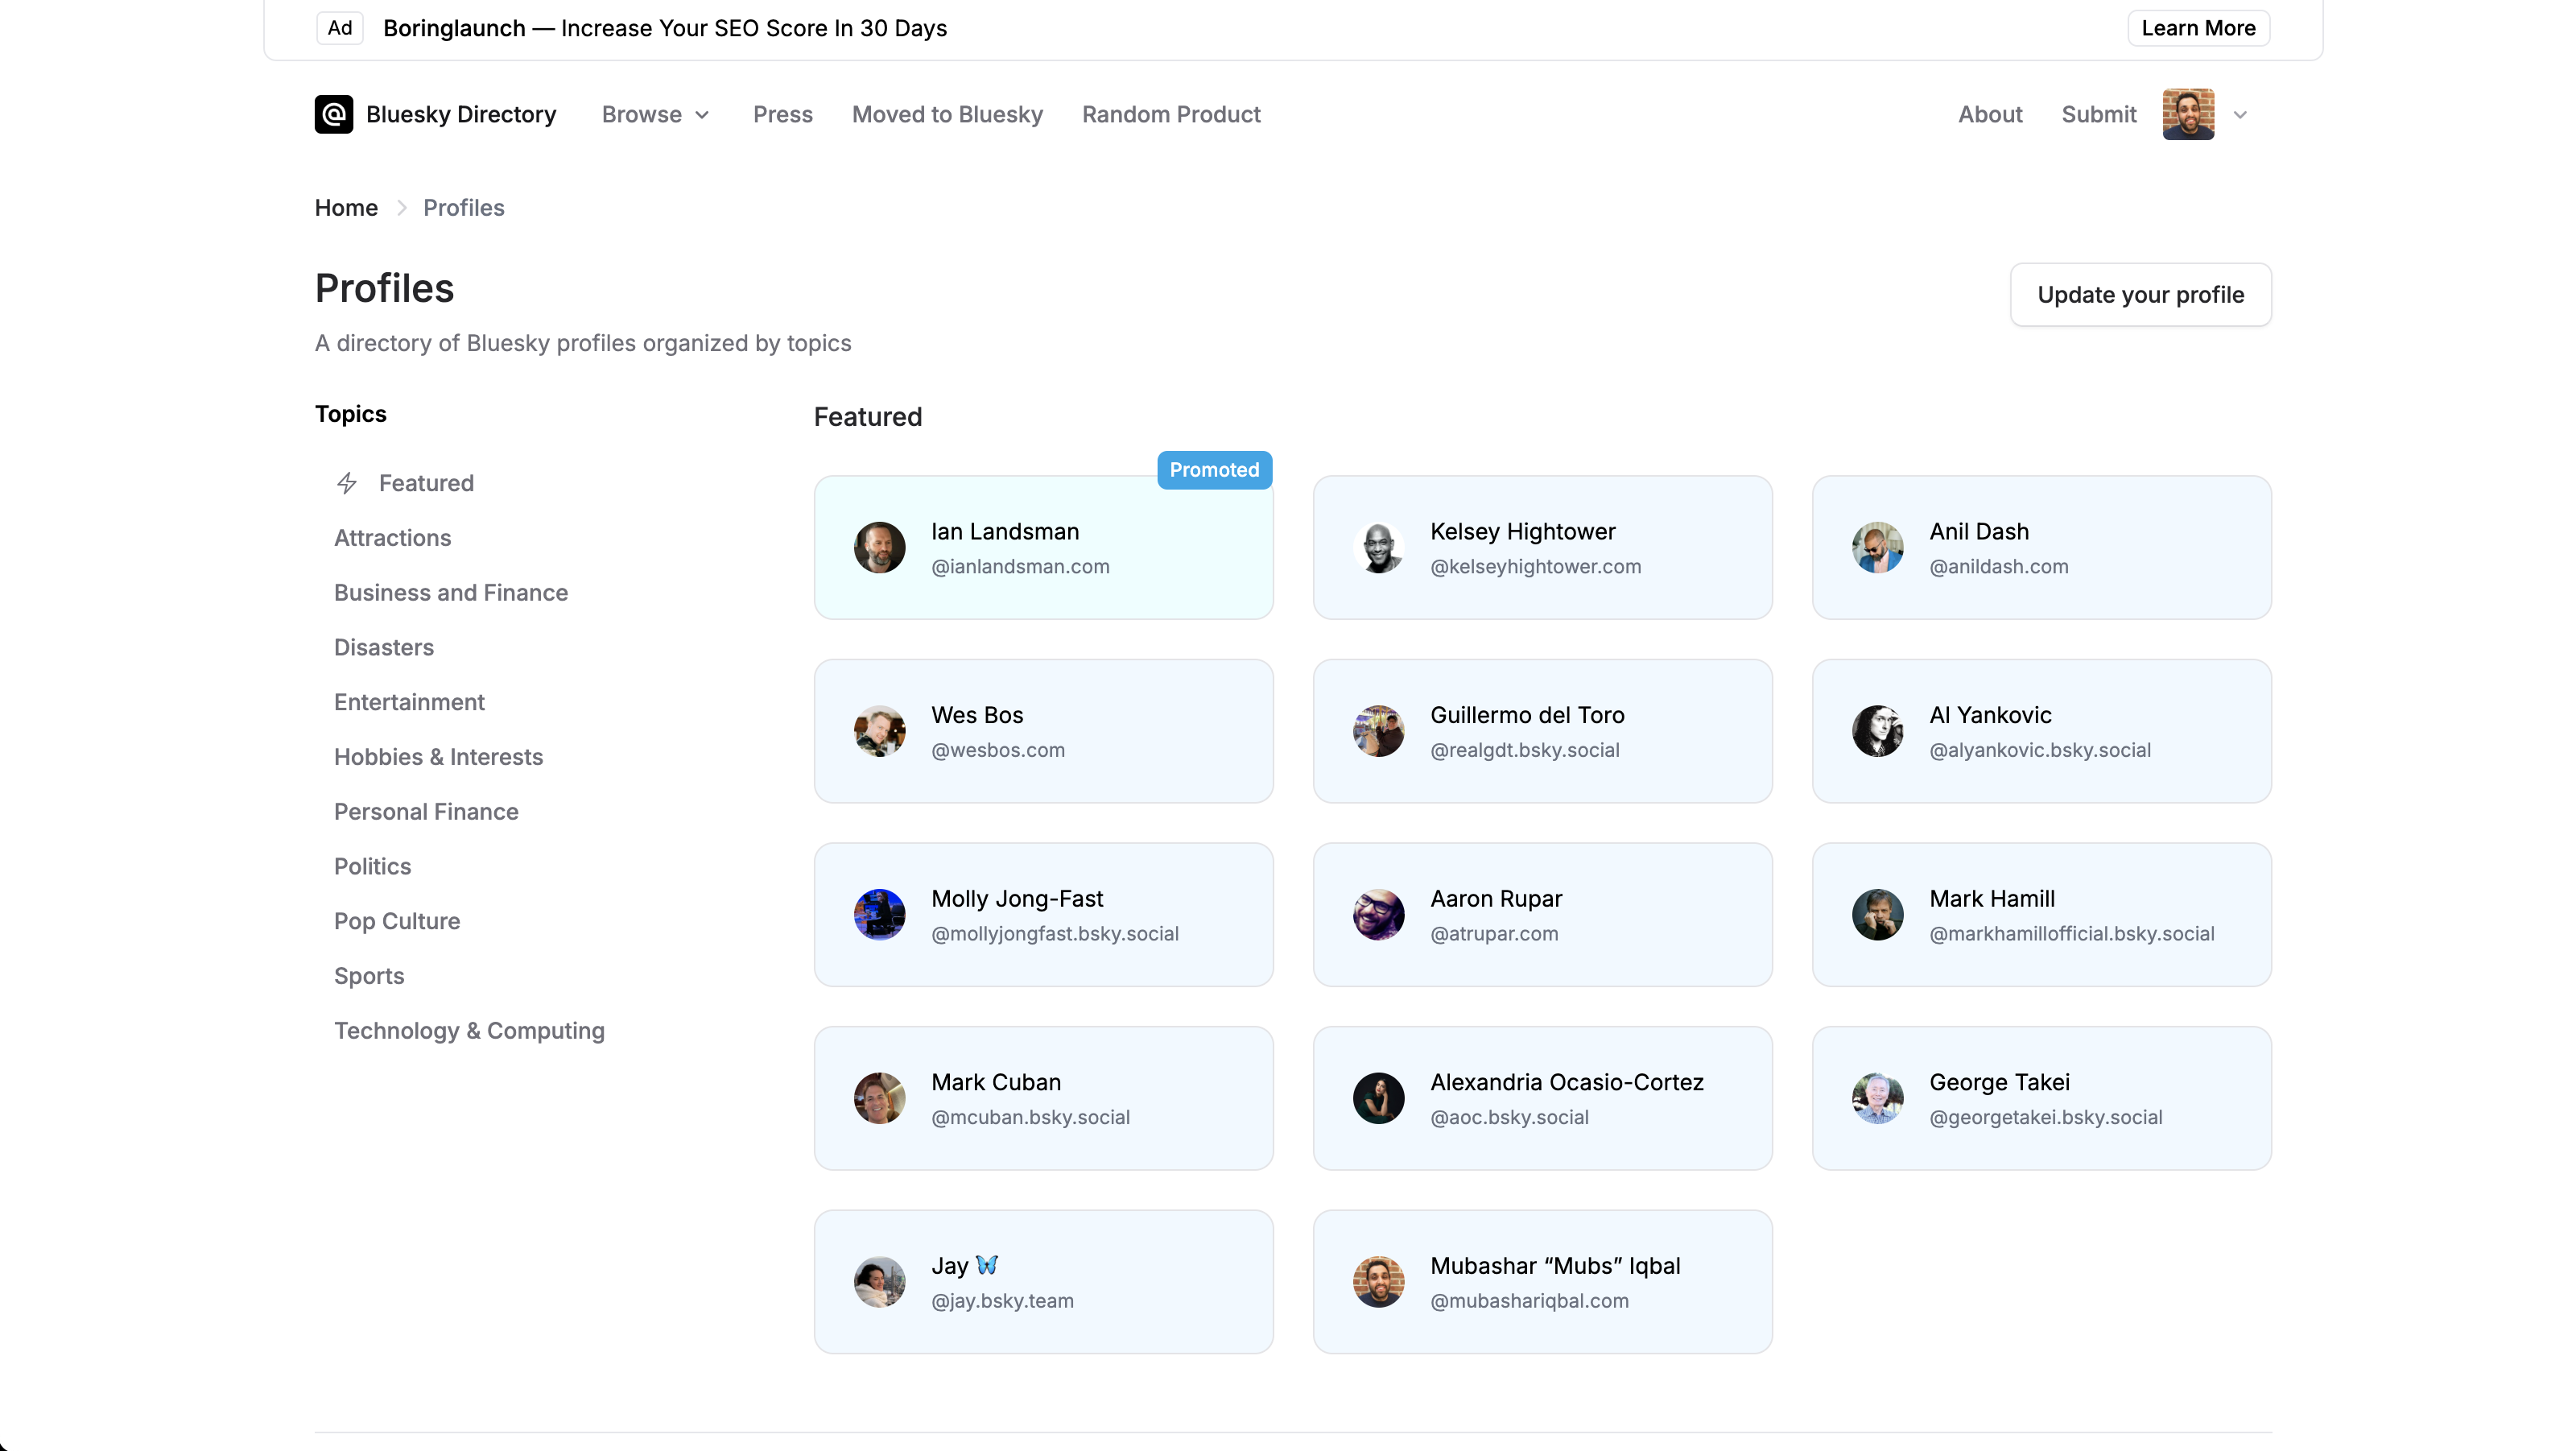Click the @jay.bsky.team handle
The height and width of the screenshot is (1451, 2576).
point(1002,1301)
